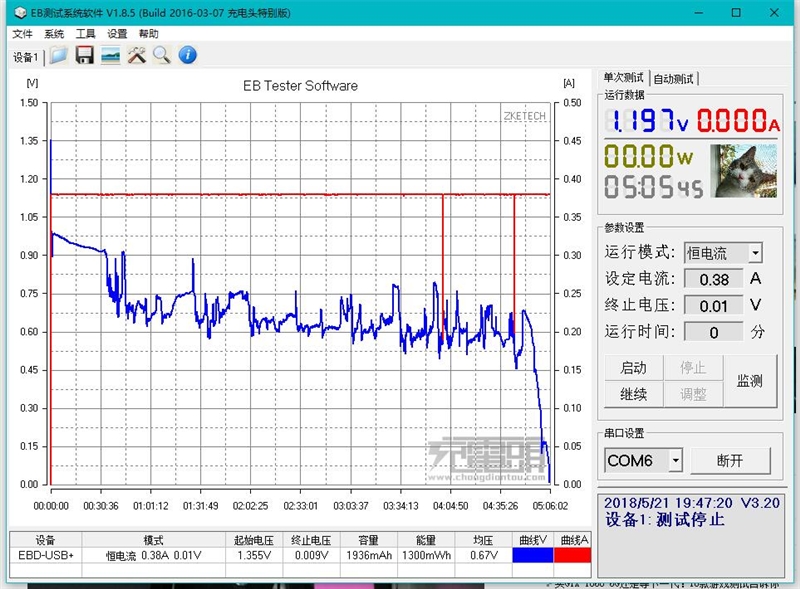
Task: Minimize the EB tester window
Action: [x=699, y=13]
